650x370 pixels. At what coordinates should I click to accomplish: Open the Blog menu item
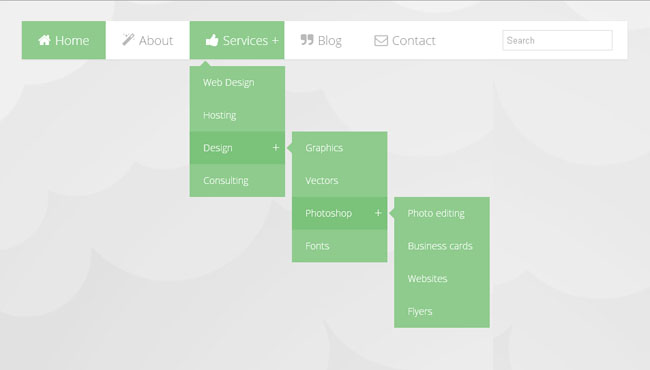(321, 40)
